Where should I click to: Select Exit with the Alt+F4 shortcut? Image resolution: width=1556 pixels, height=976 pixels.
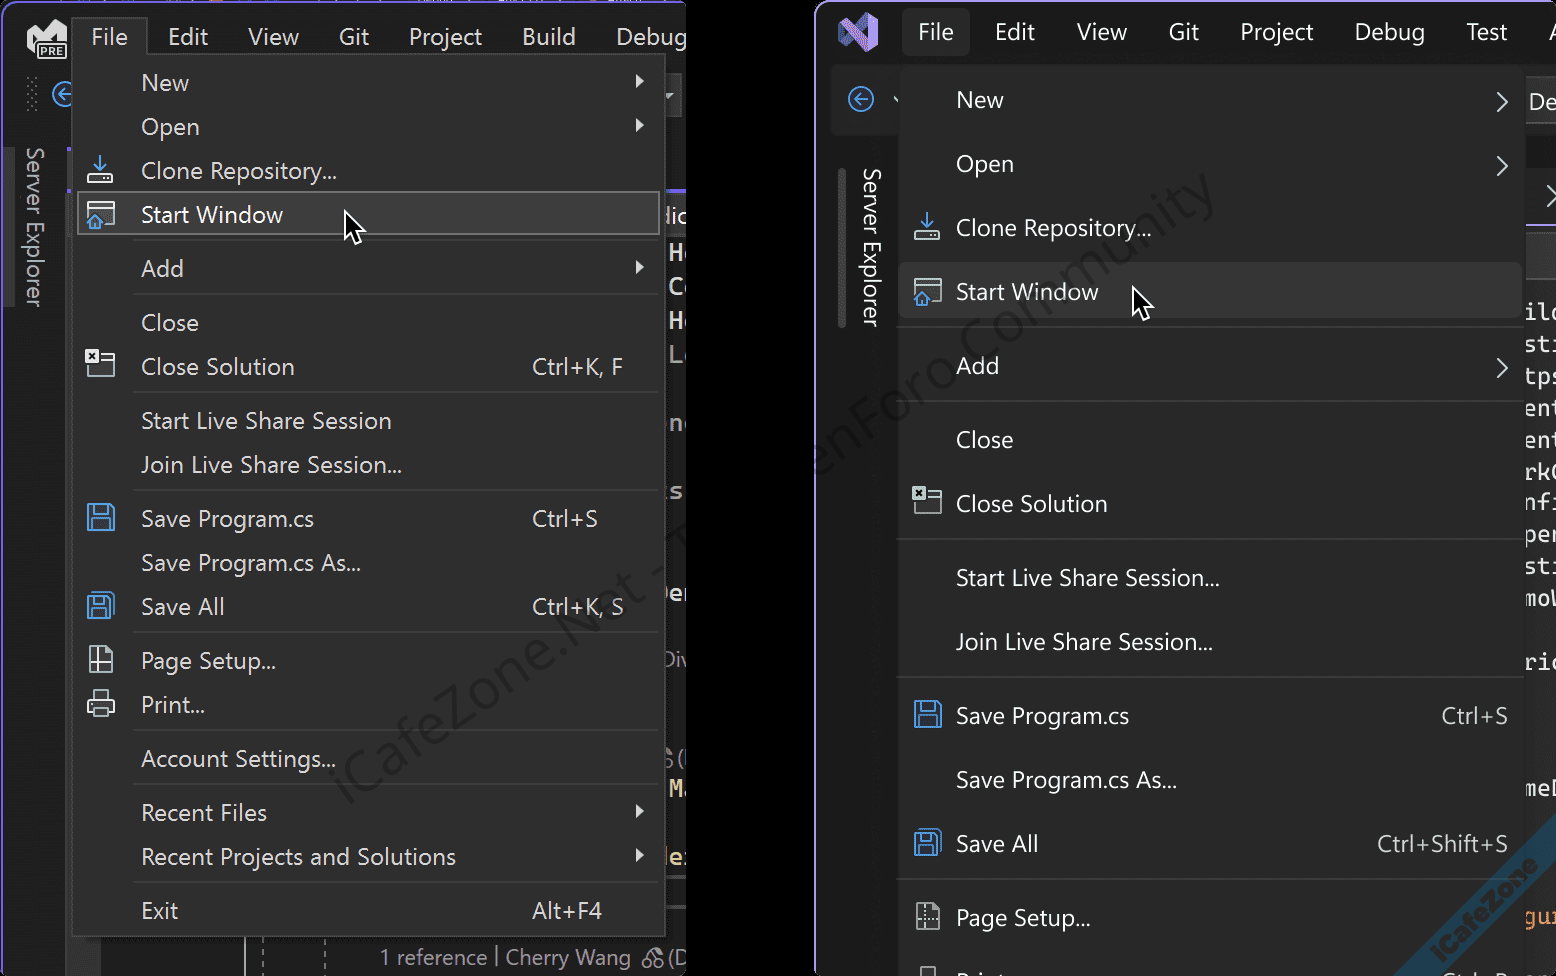(x=160, y=911)
